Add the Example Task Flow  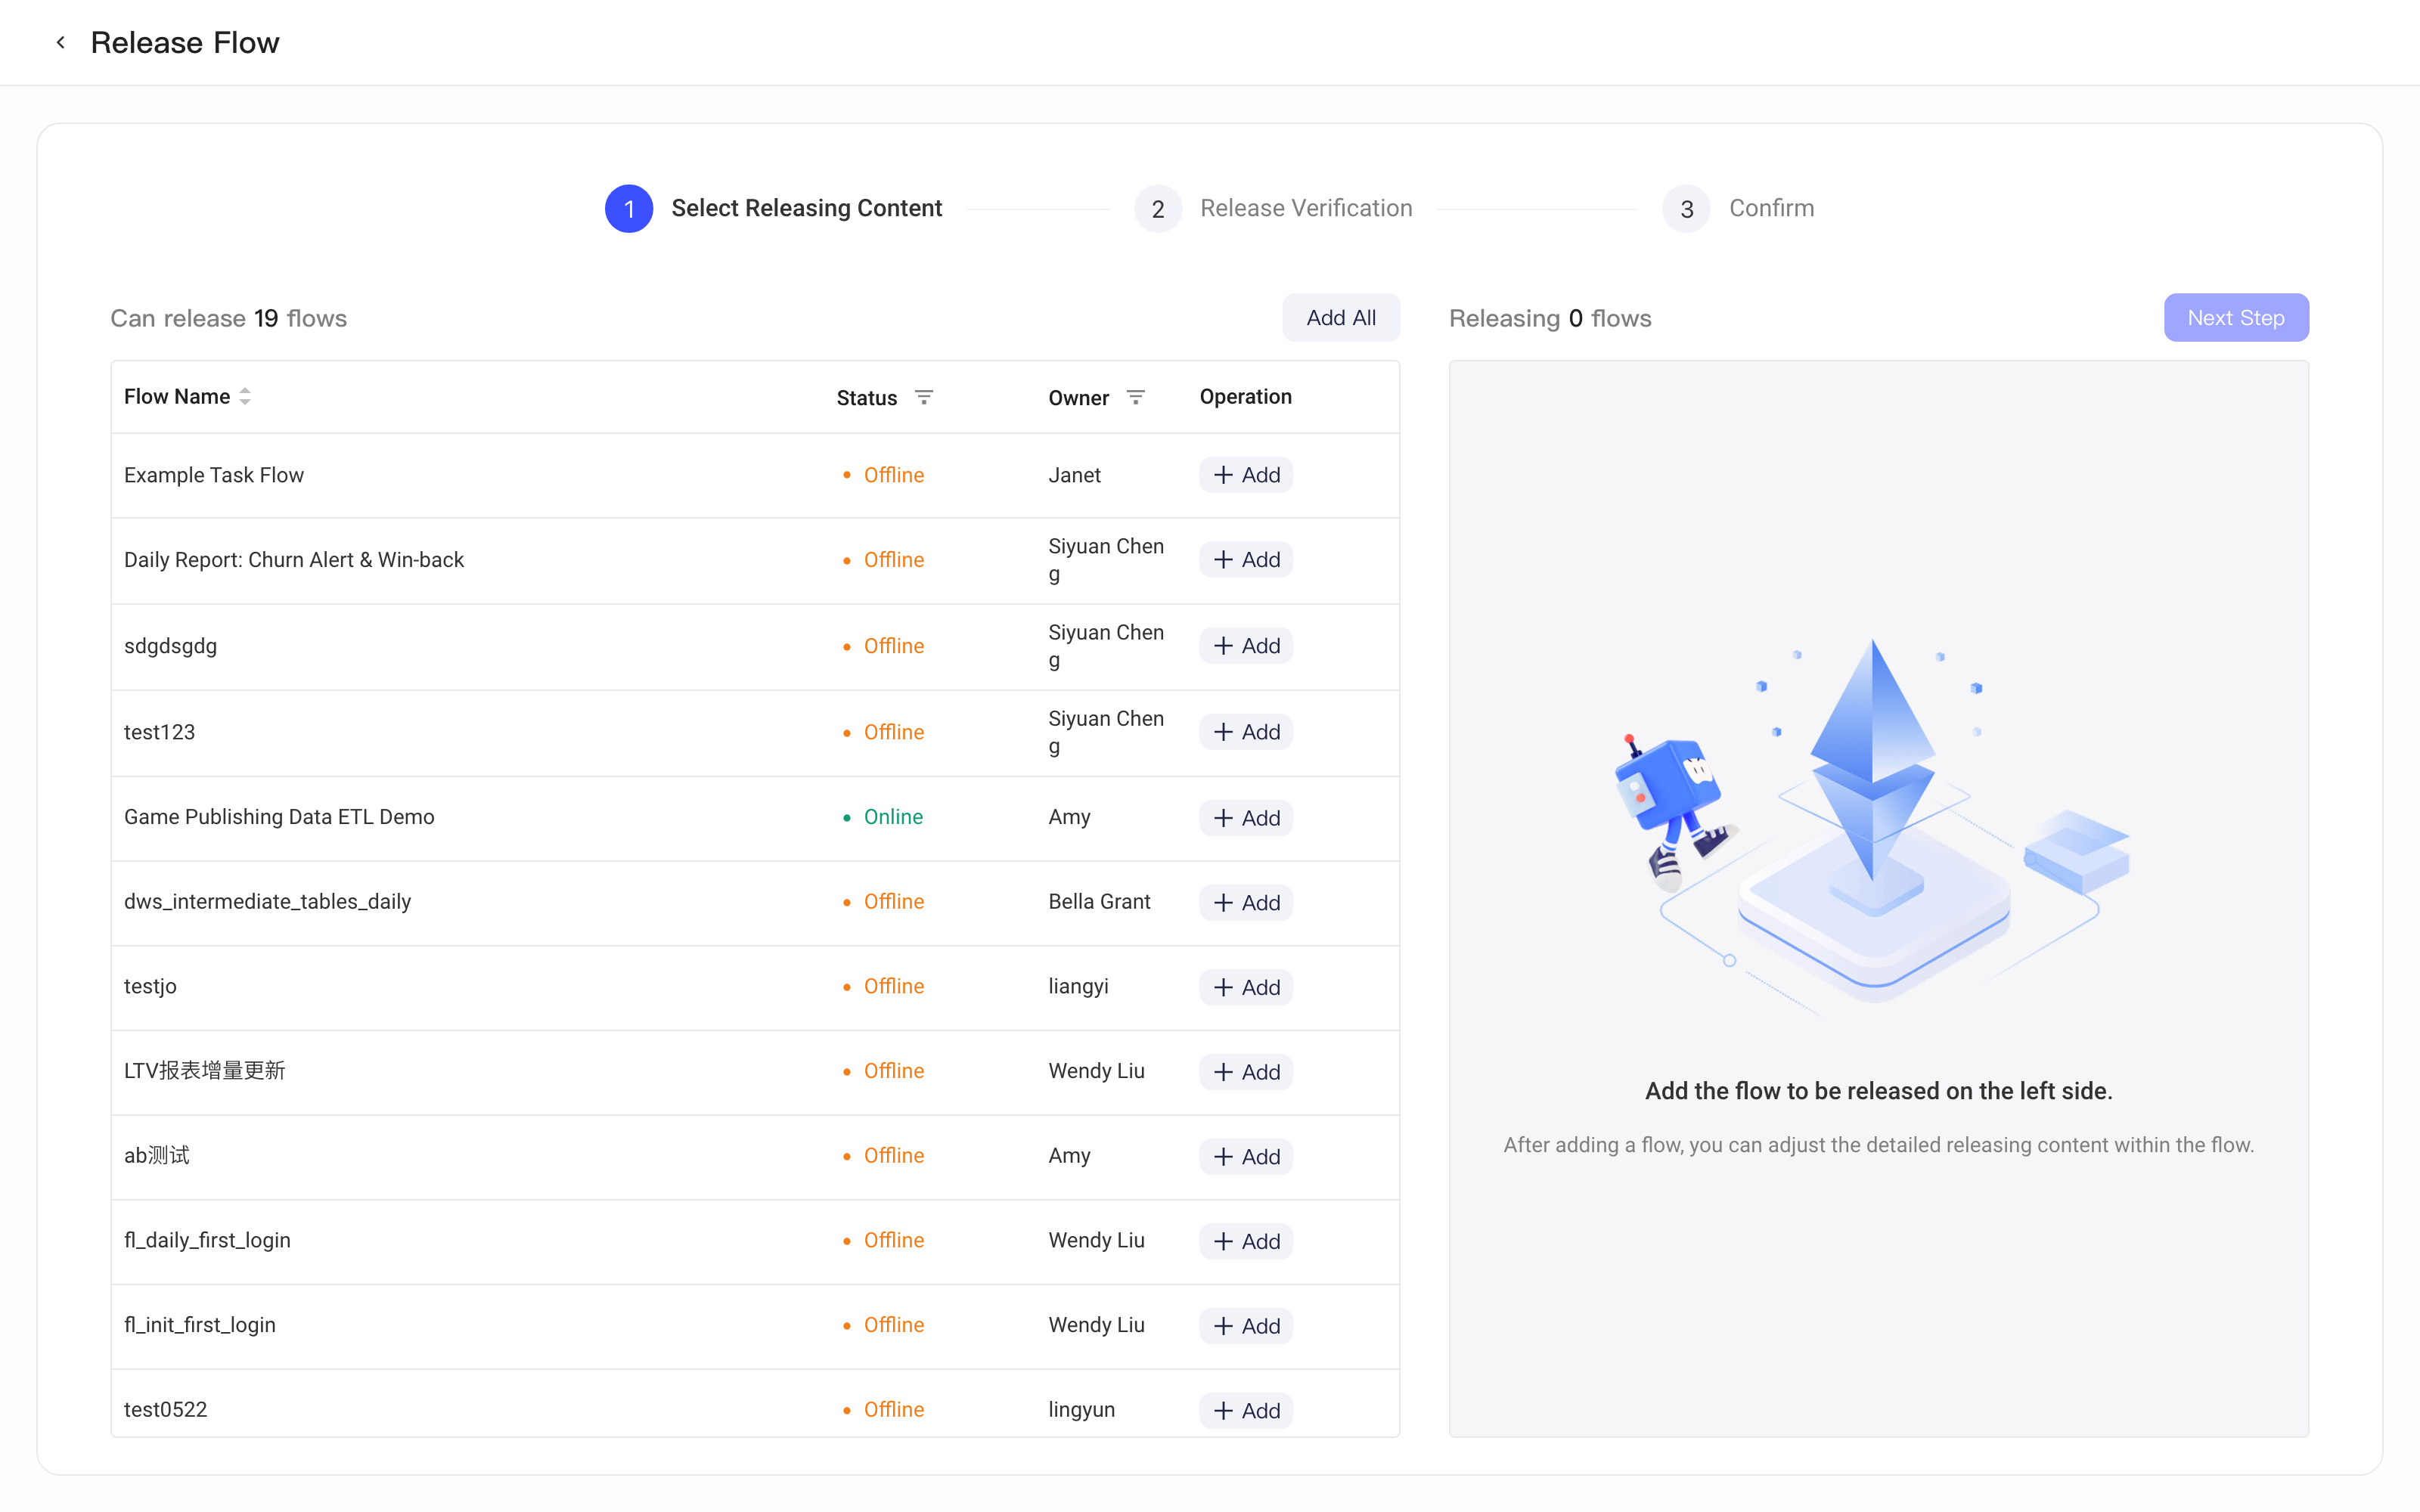tap(1246, 475)
